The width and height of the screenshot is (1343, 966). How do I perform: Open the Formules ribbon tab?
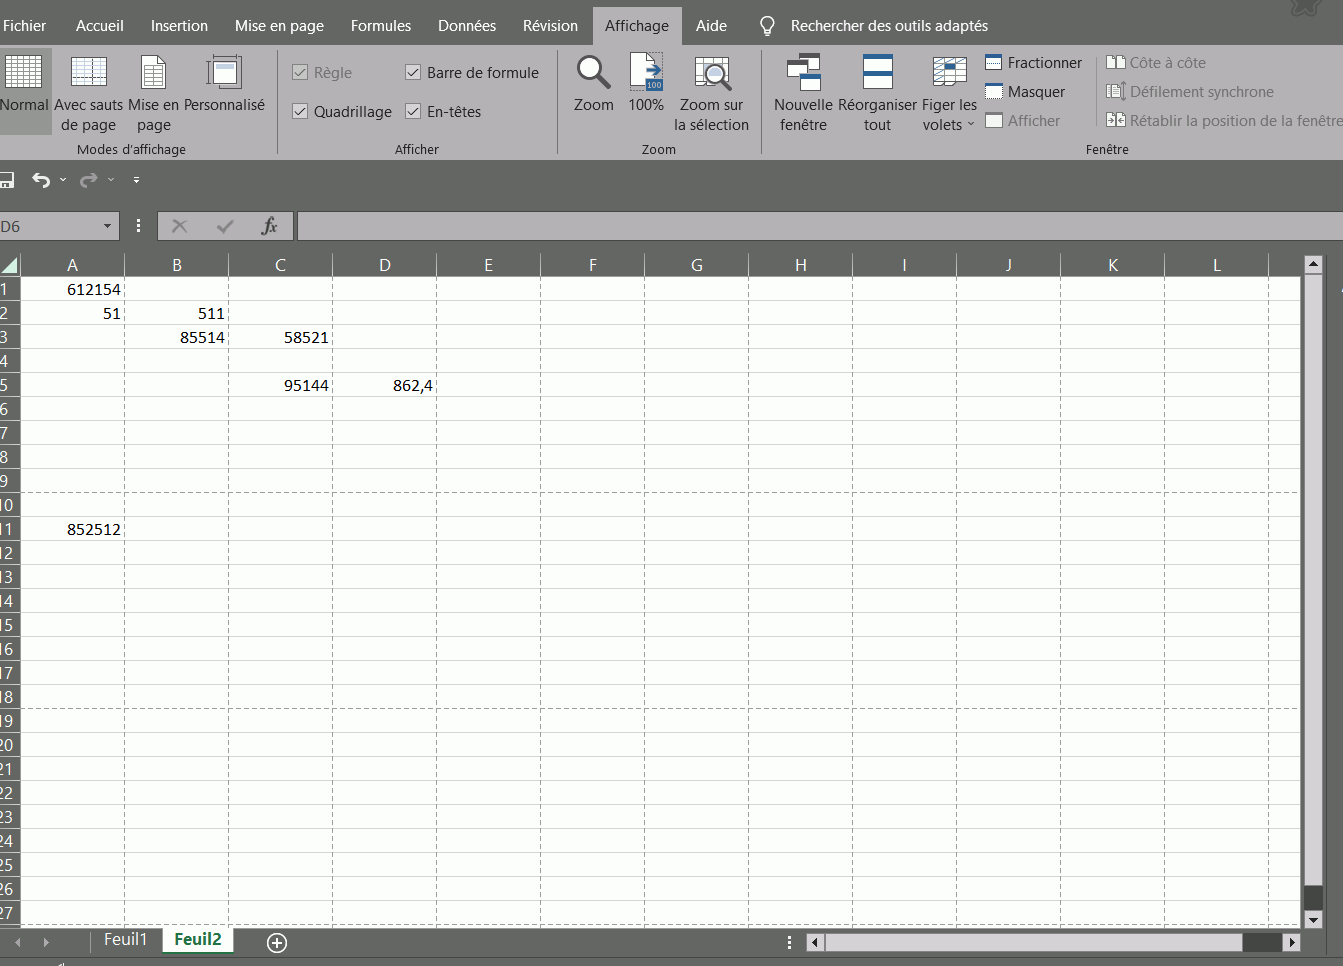[x=380, y=26]
